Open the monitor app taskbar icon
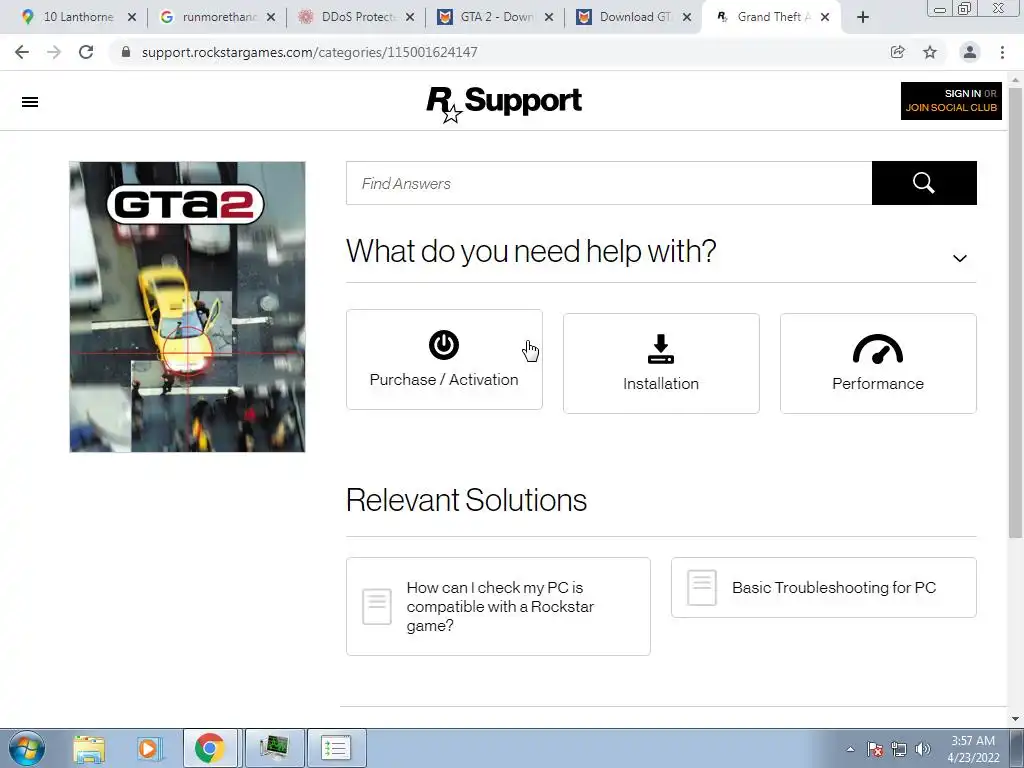 pyautogui.click(x=274, y=748)
